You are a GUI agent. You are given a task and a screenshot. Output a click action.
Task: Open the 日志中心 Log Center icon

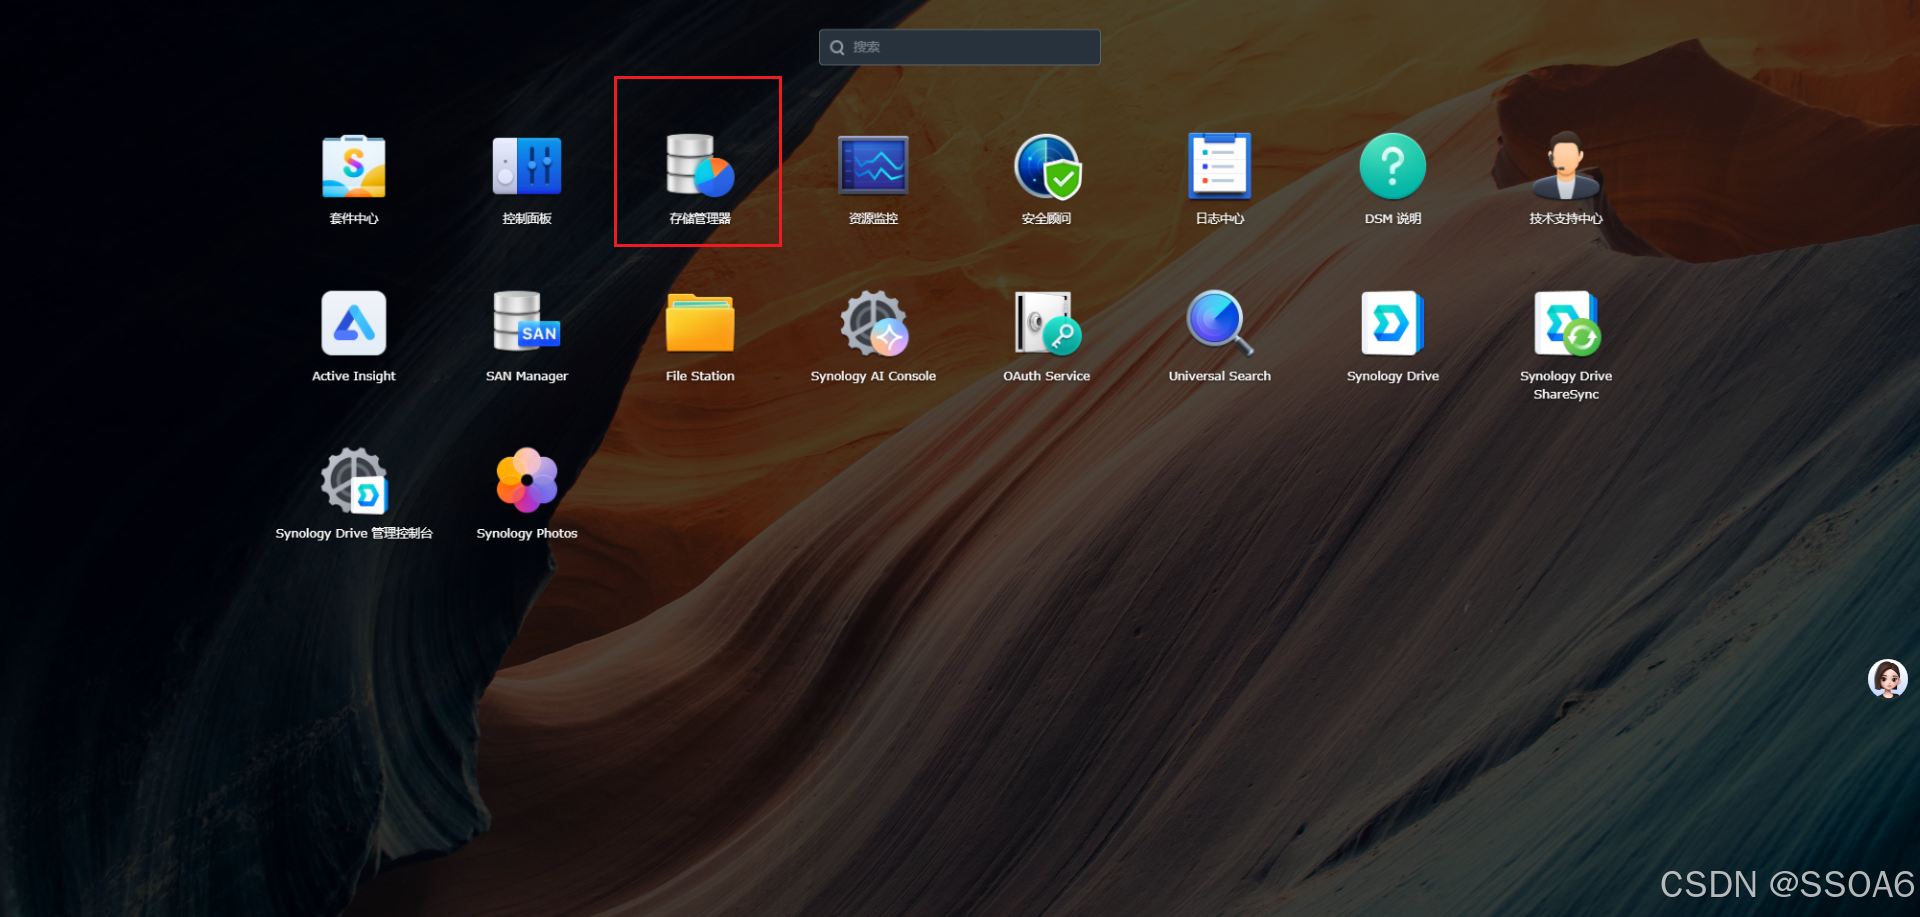pyautogui.click(x=1220, y=166)
